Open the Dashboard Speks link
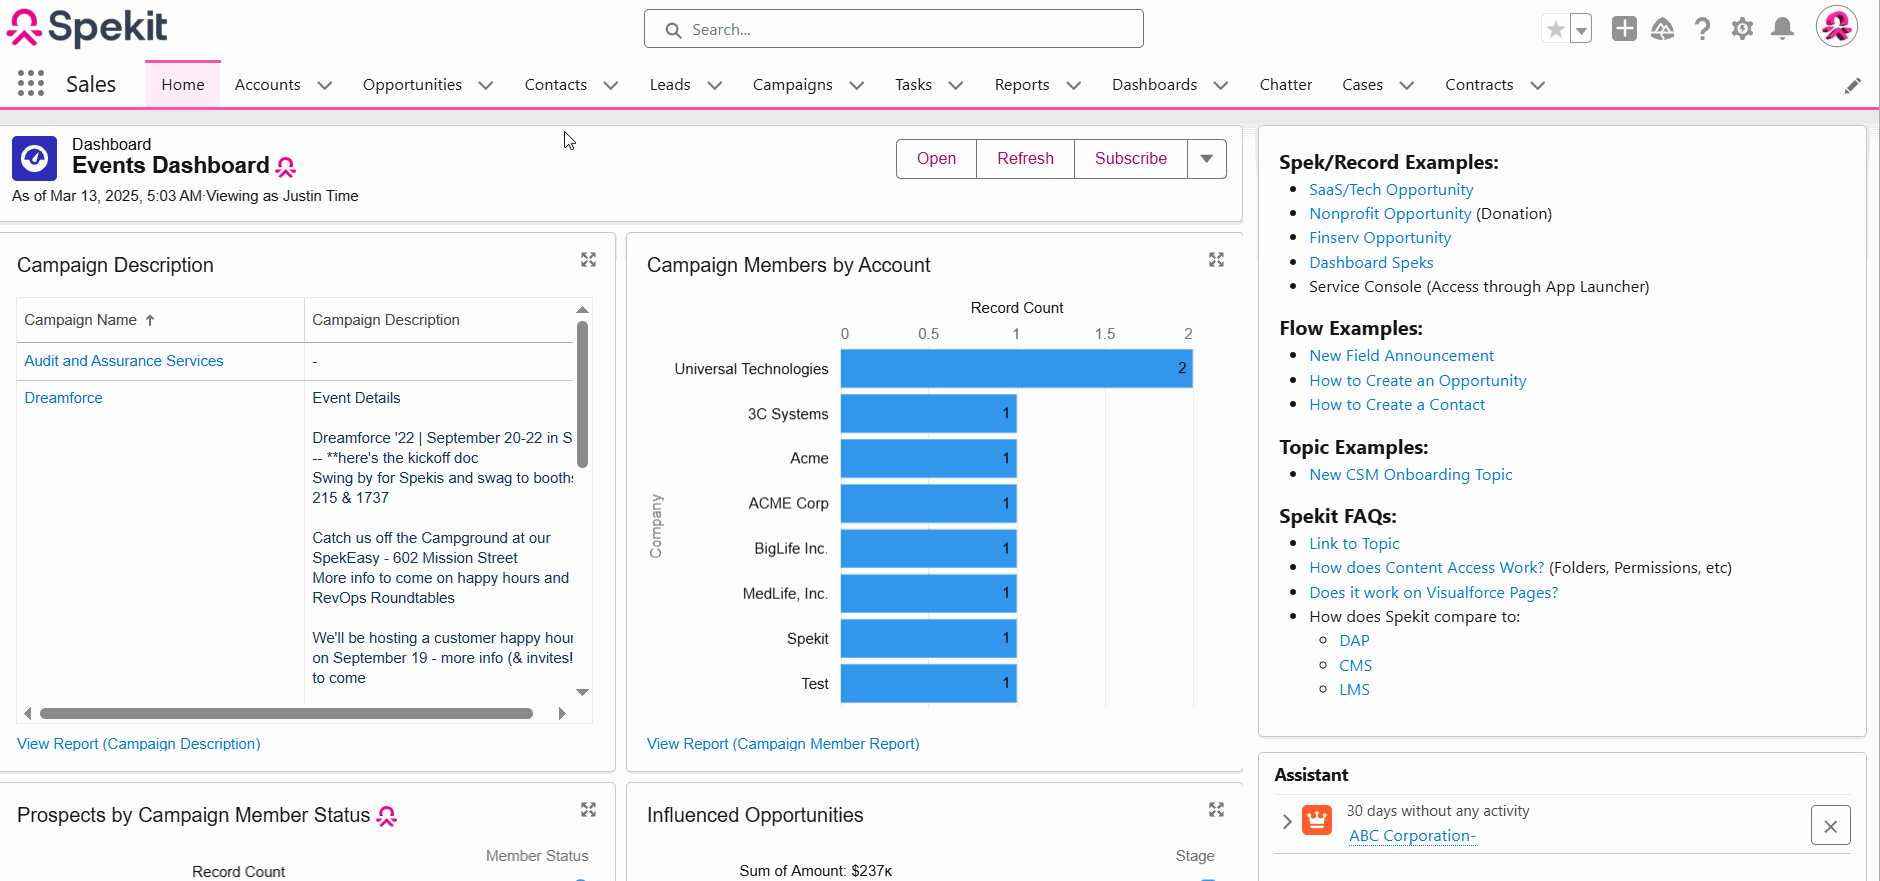Viewport: 1880px width, 881px height. point(1371,263)
